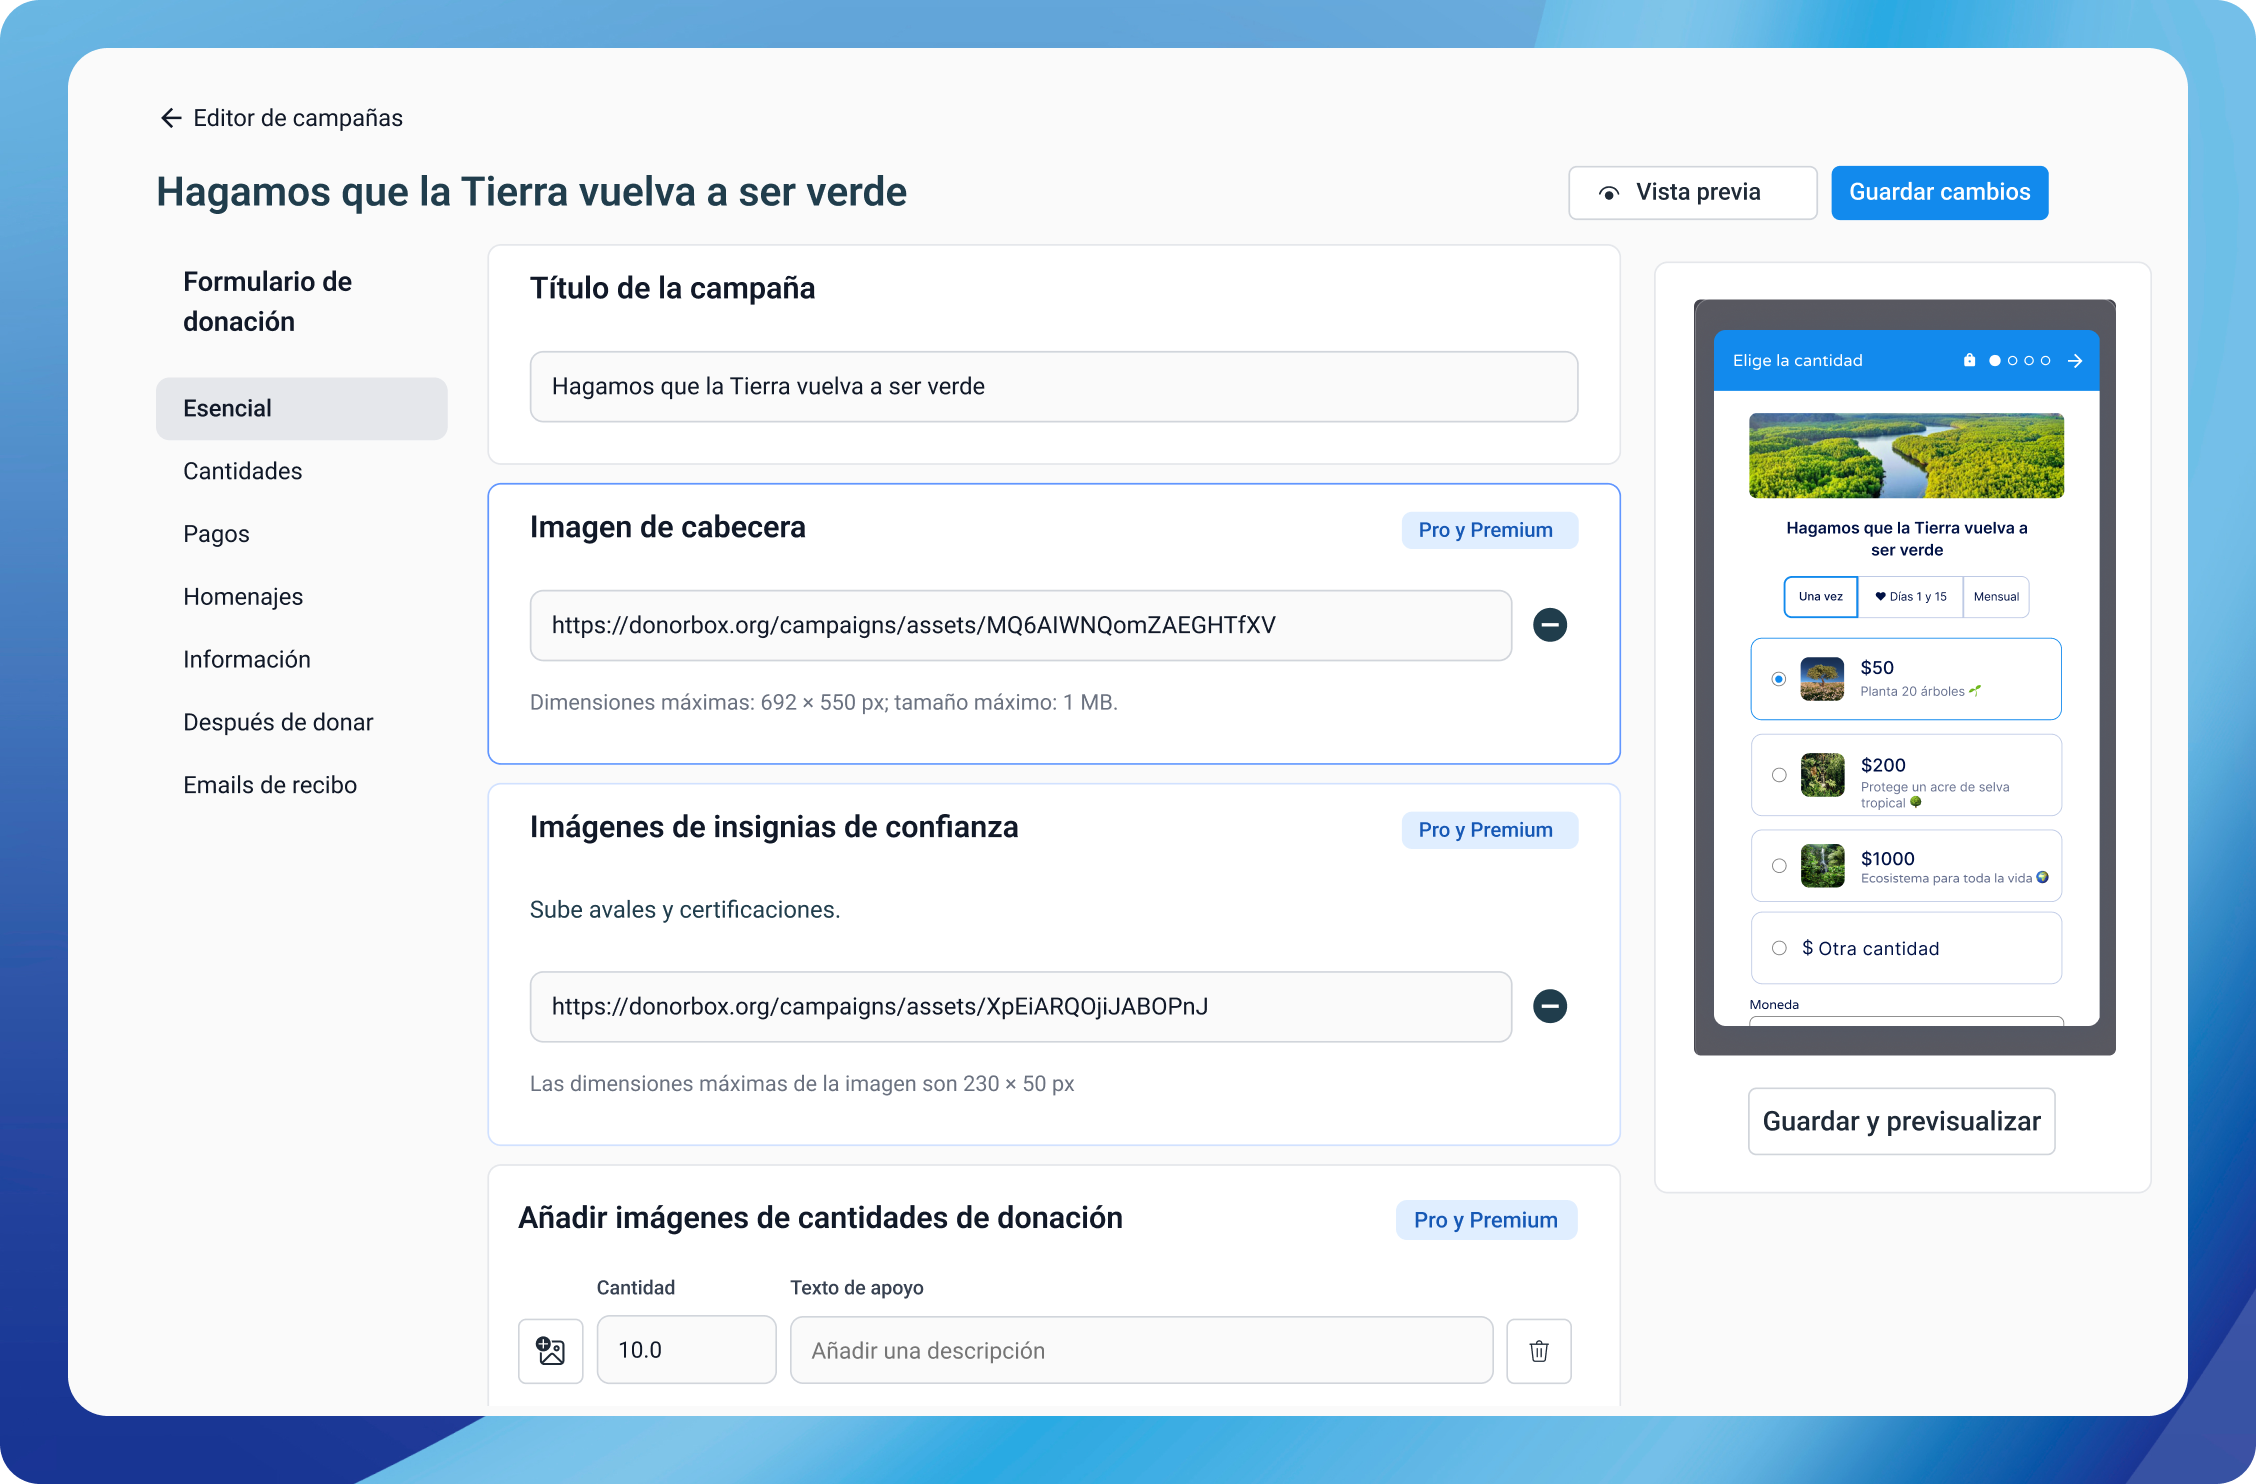Click the back arrow beside Editor de campañas
Image resolution: width=2256 pixels, height=1484 pixels.
(171, 118)
